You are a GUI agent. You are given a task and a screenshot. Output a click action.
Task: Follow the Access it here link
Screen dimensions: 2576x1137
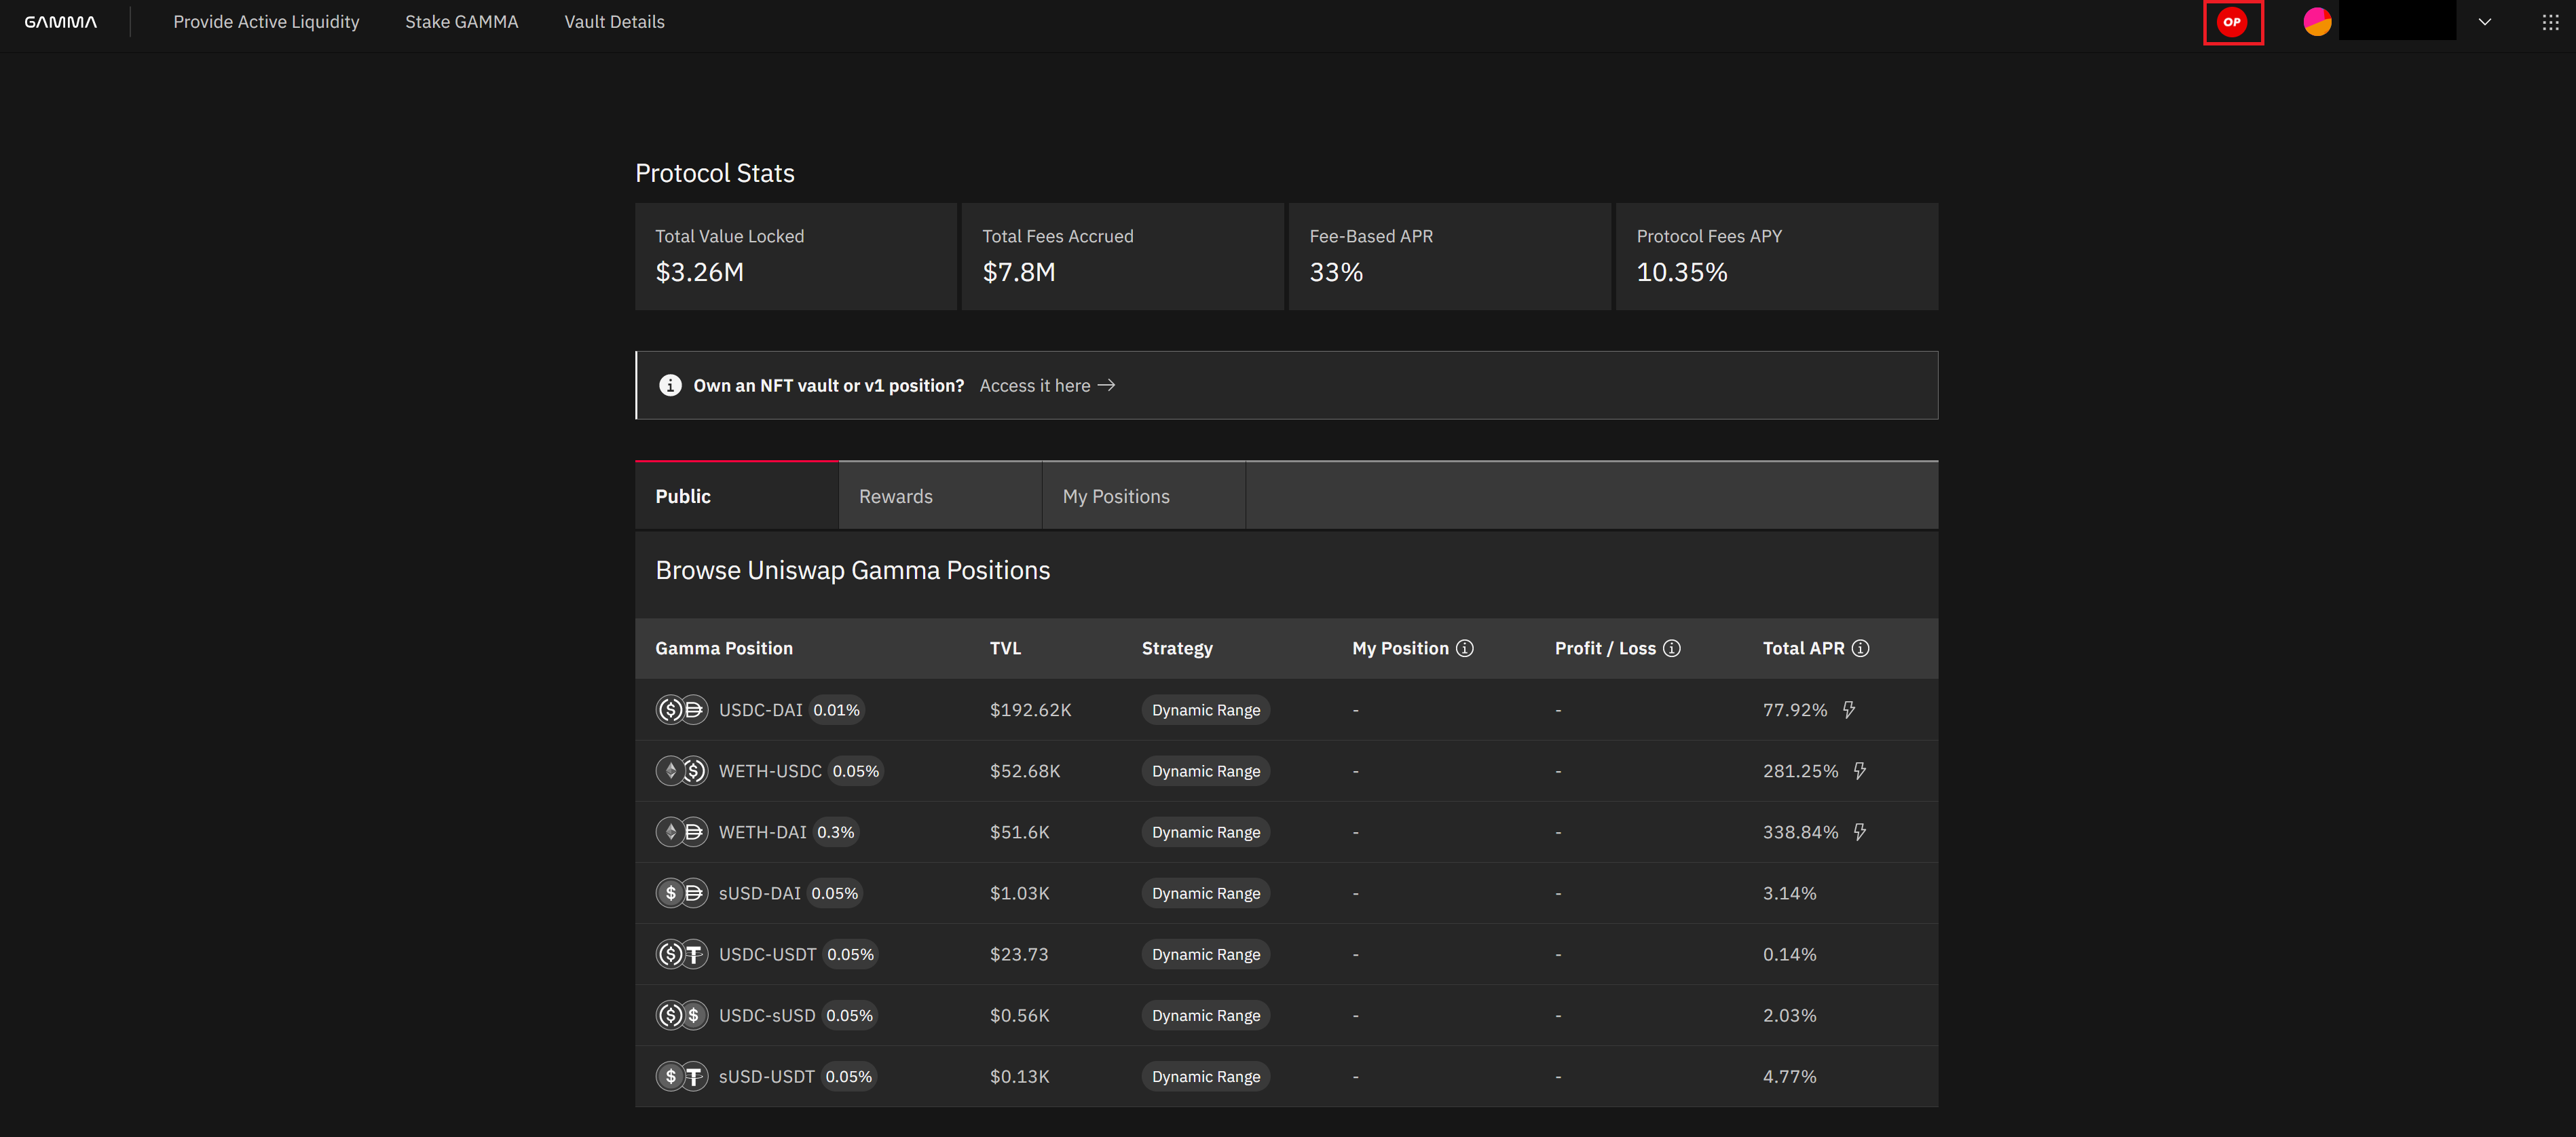click(1047, 385)
